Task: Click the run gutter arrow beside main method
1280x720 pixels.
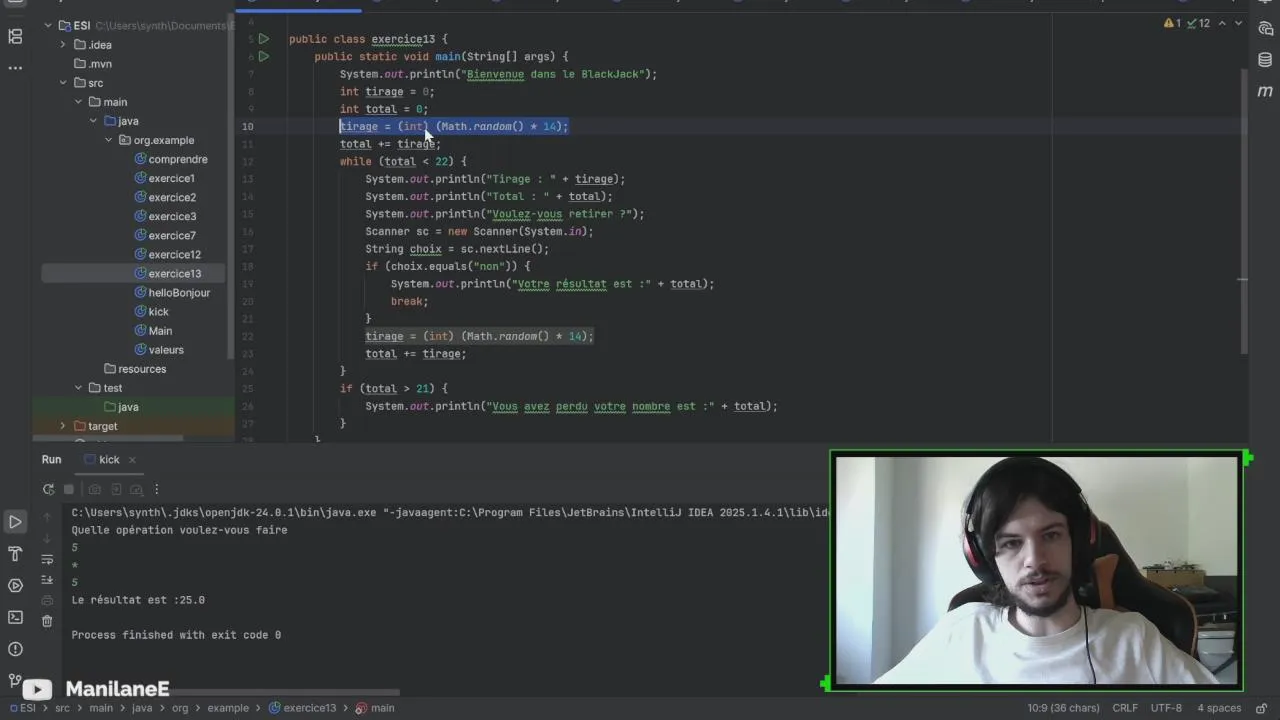Action: [263, 57]
